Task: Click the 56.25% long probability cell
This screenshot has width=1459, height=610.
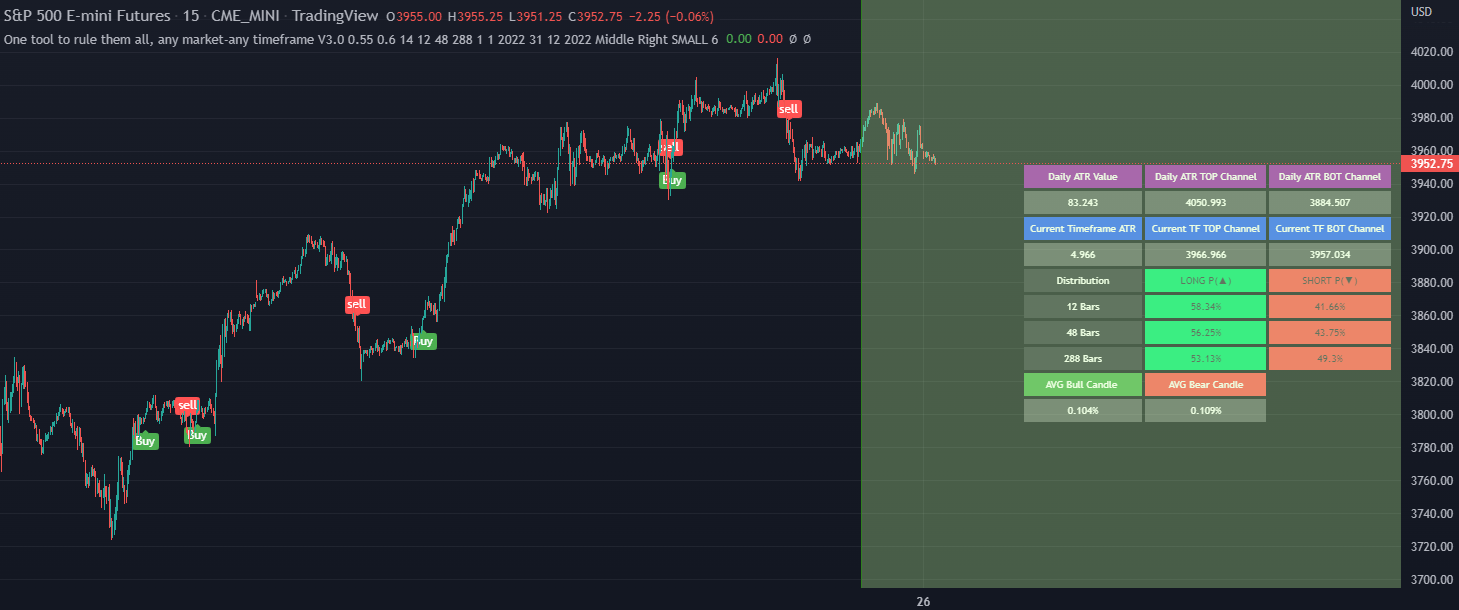Action: click(1205, 333)
